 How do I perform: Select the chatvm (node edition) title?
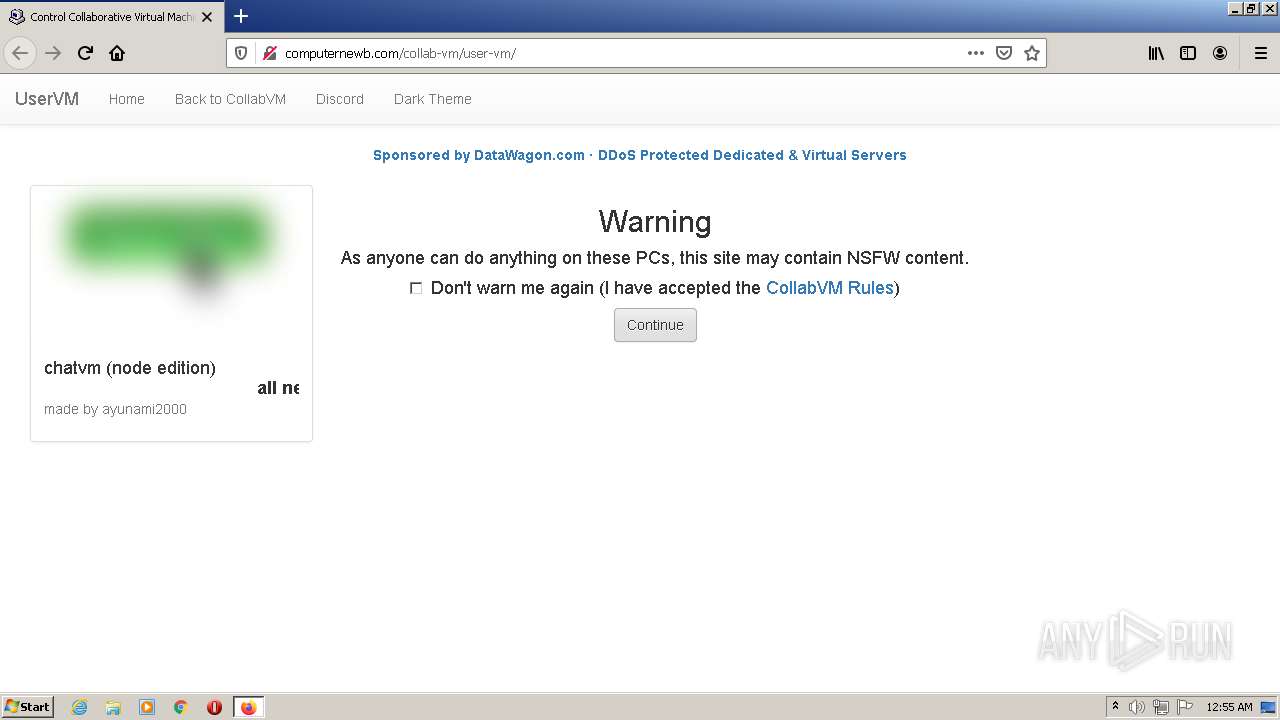point(130,368)
